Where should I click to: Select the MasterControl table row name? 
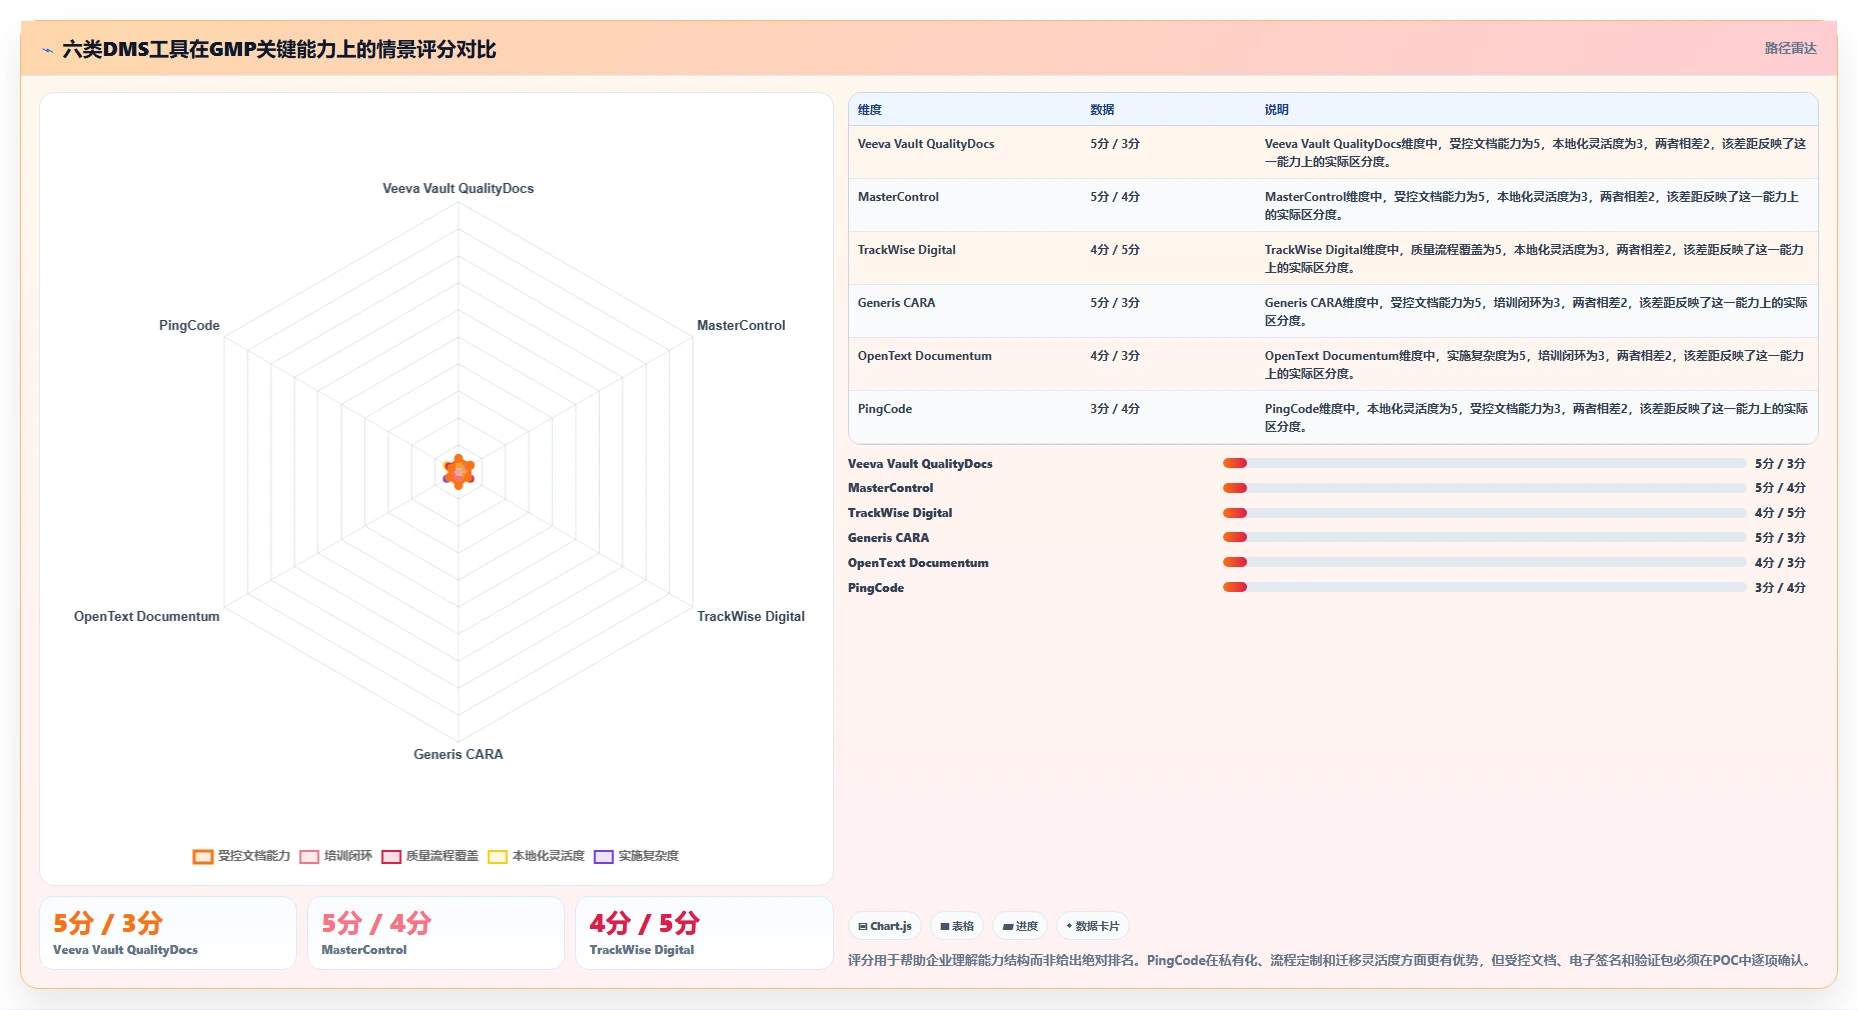[x=898, y=197]
